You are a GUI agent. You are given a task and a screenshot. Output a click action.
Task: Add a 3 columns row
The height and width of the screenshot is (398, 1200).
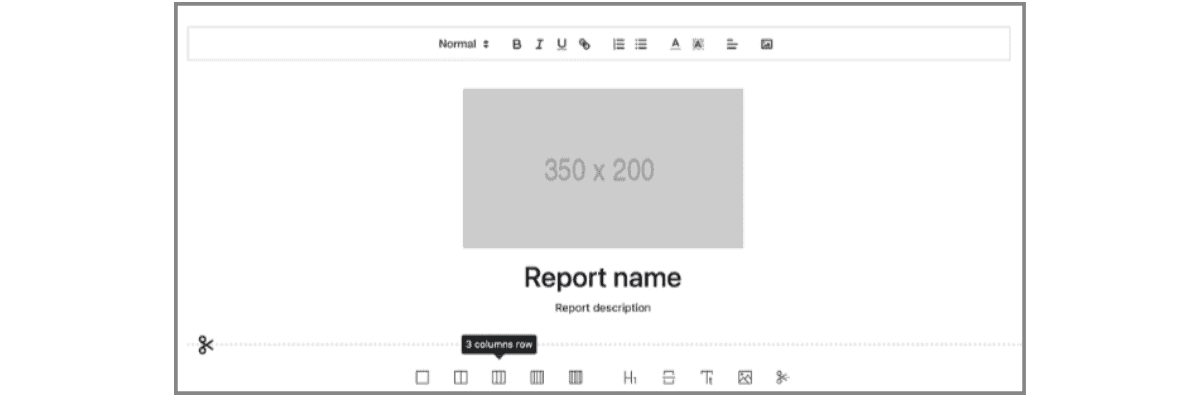499,377
